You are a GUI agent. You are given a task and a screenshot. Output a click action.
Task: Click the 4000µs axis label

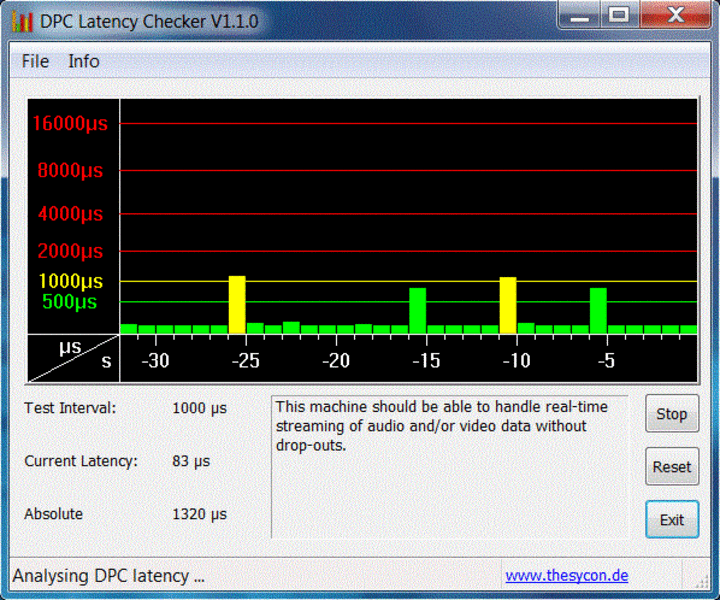click(x=70, y=214)
